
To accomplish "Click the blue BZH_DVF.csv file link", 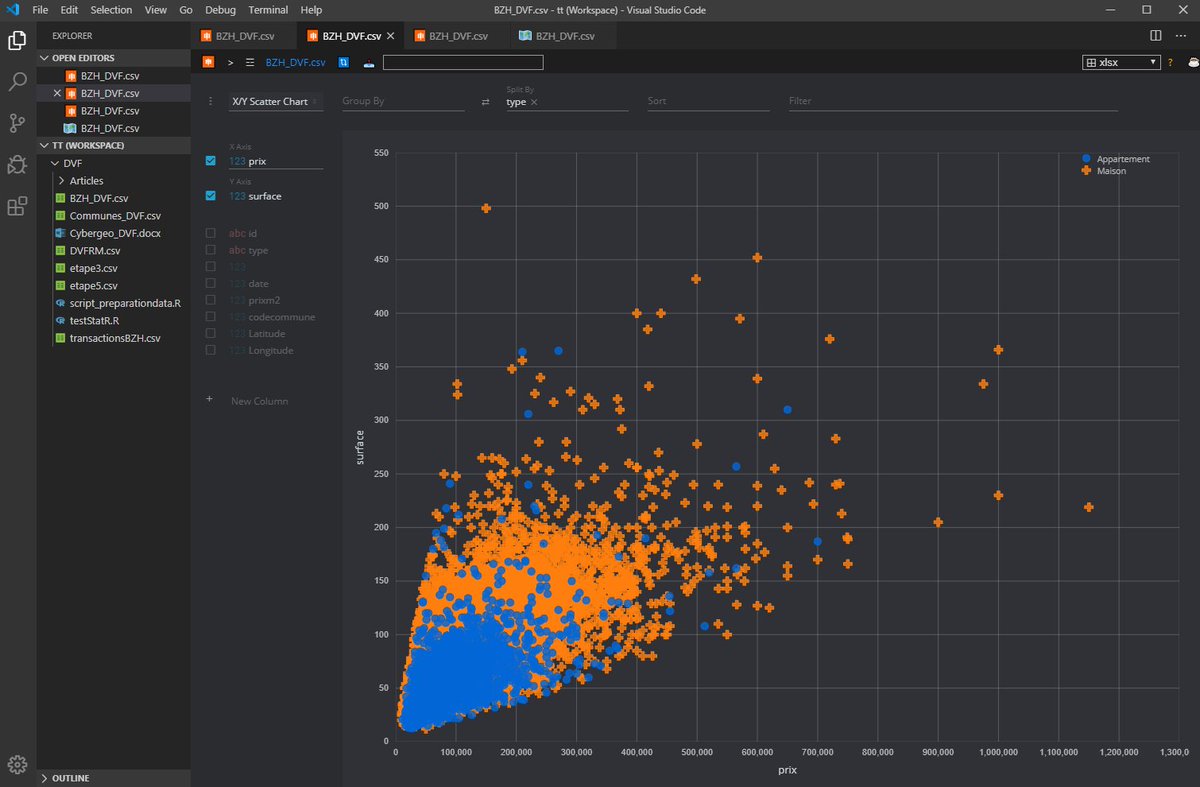I will [x=295, y=62].
